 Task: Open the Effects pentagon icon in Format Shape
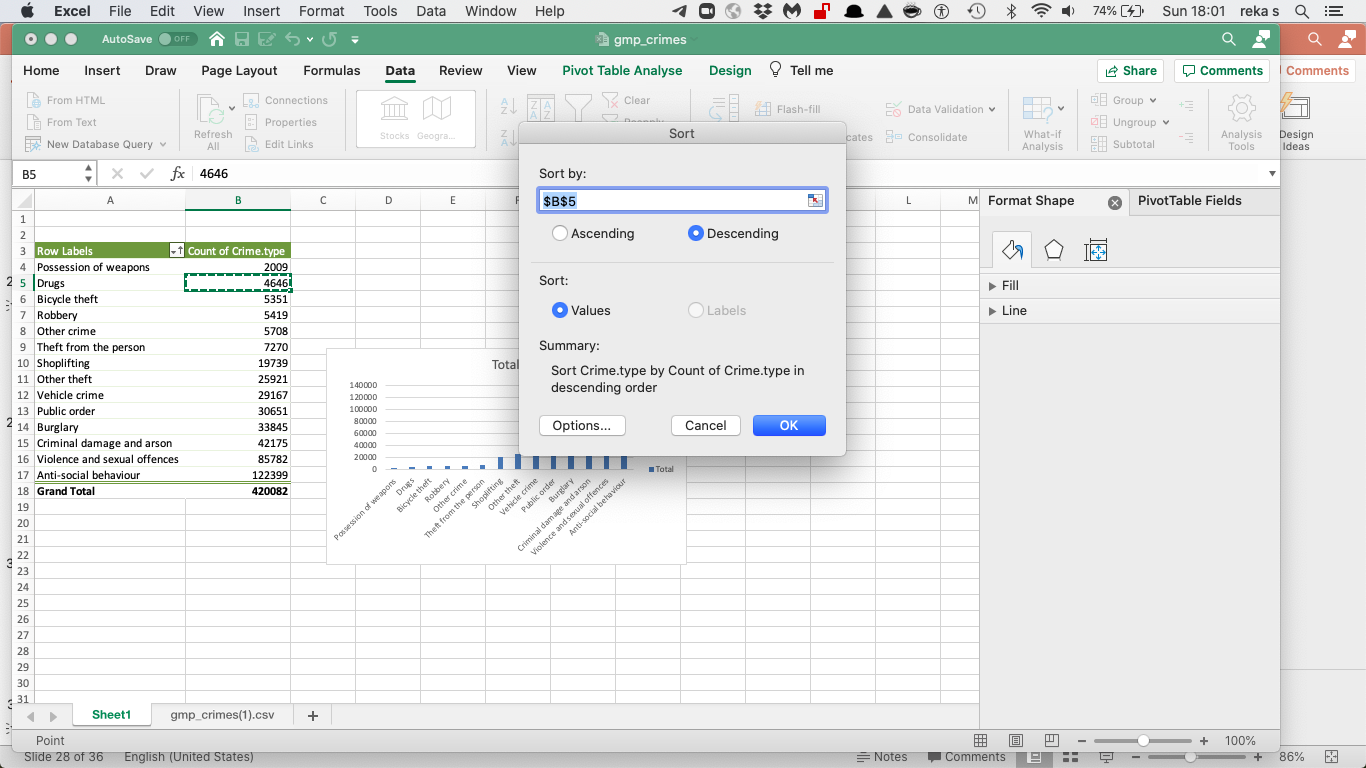tap(1053, 250)
